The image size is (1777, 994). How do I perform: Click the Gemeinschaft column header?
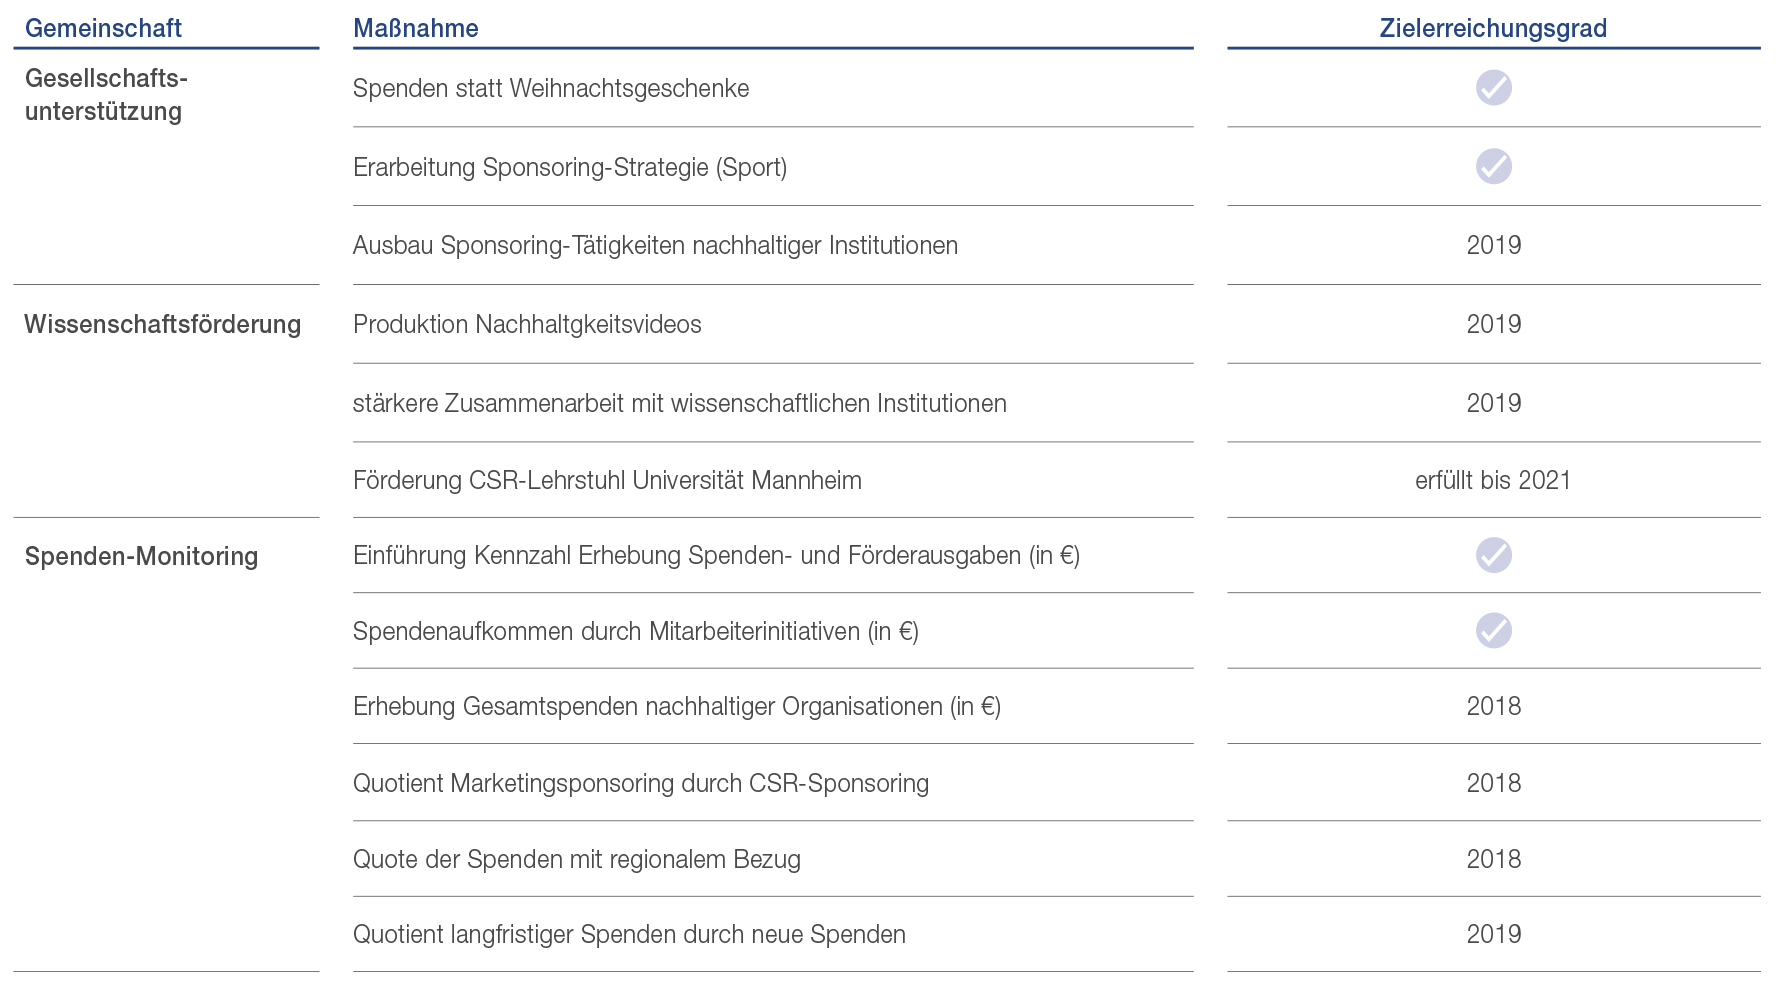click(103, 28)
